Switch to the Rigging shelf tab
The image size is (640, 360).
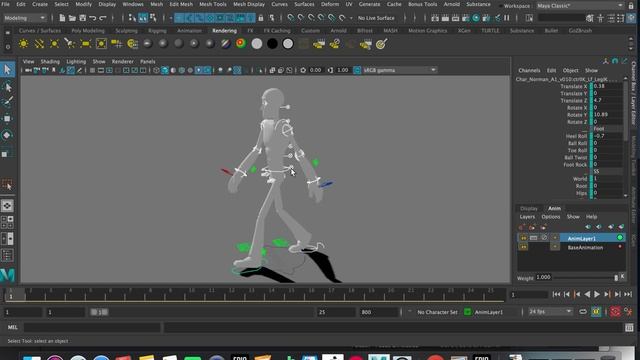coord(157,31)
